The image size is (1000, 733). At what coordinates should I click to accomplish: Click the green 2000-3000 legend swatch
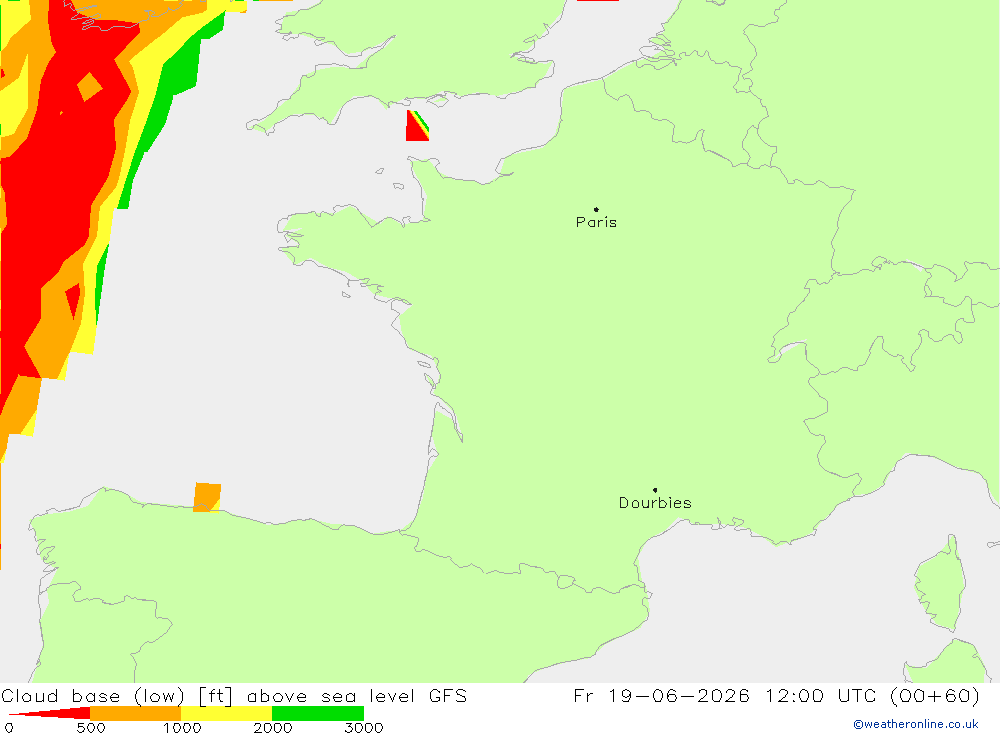click(318, 713)
